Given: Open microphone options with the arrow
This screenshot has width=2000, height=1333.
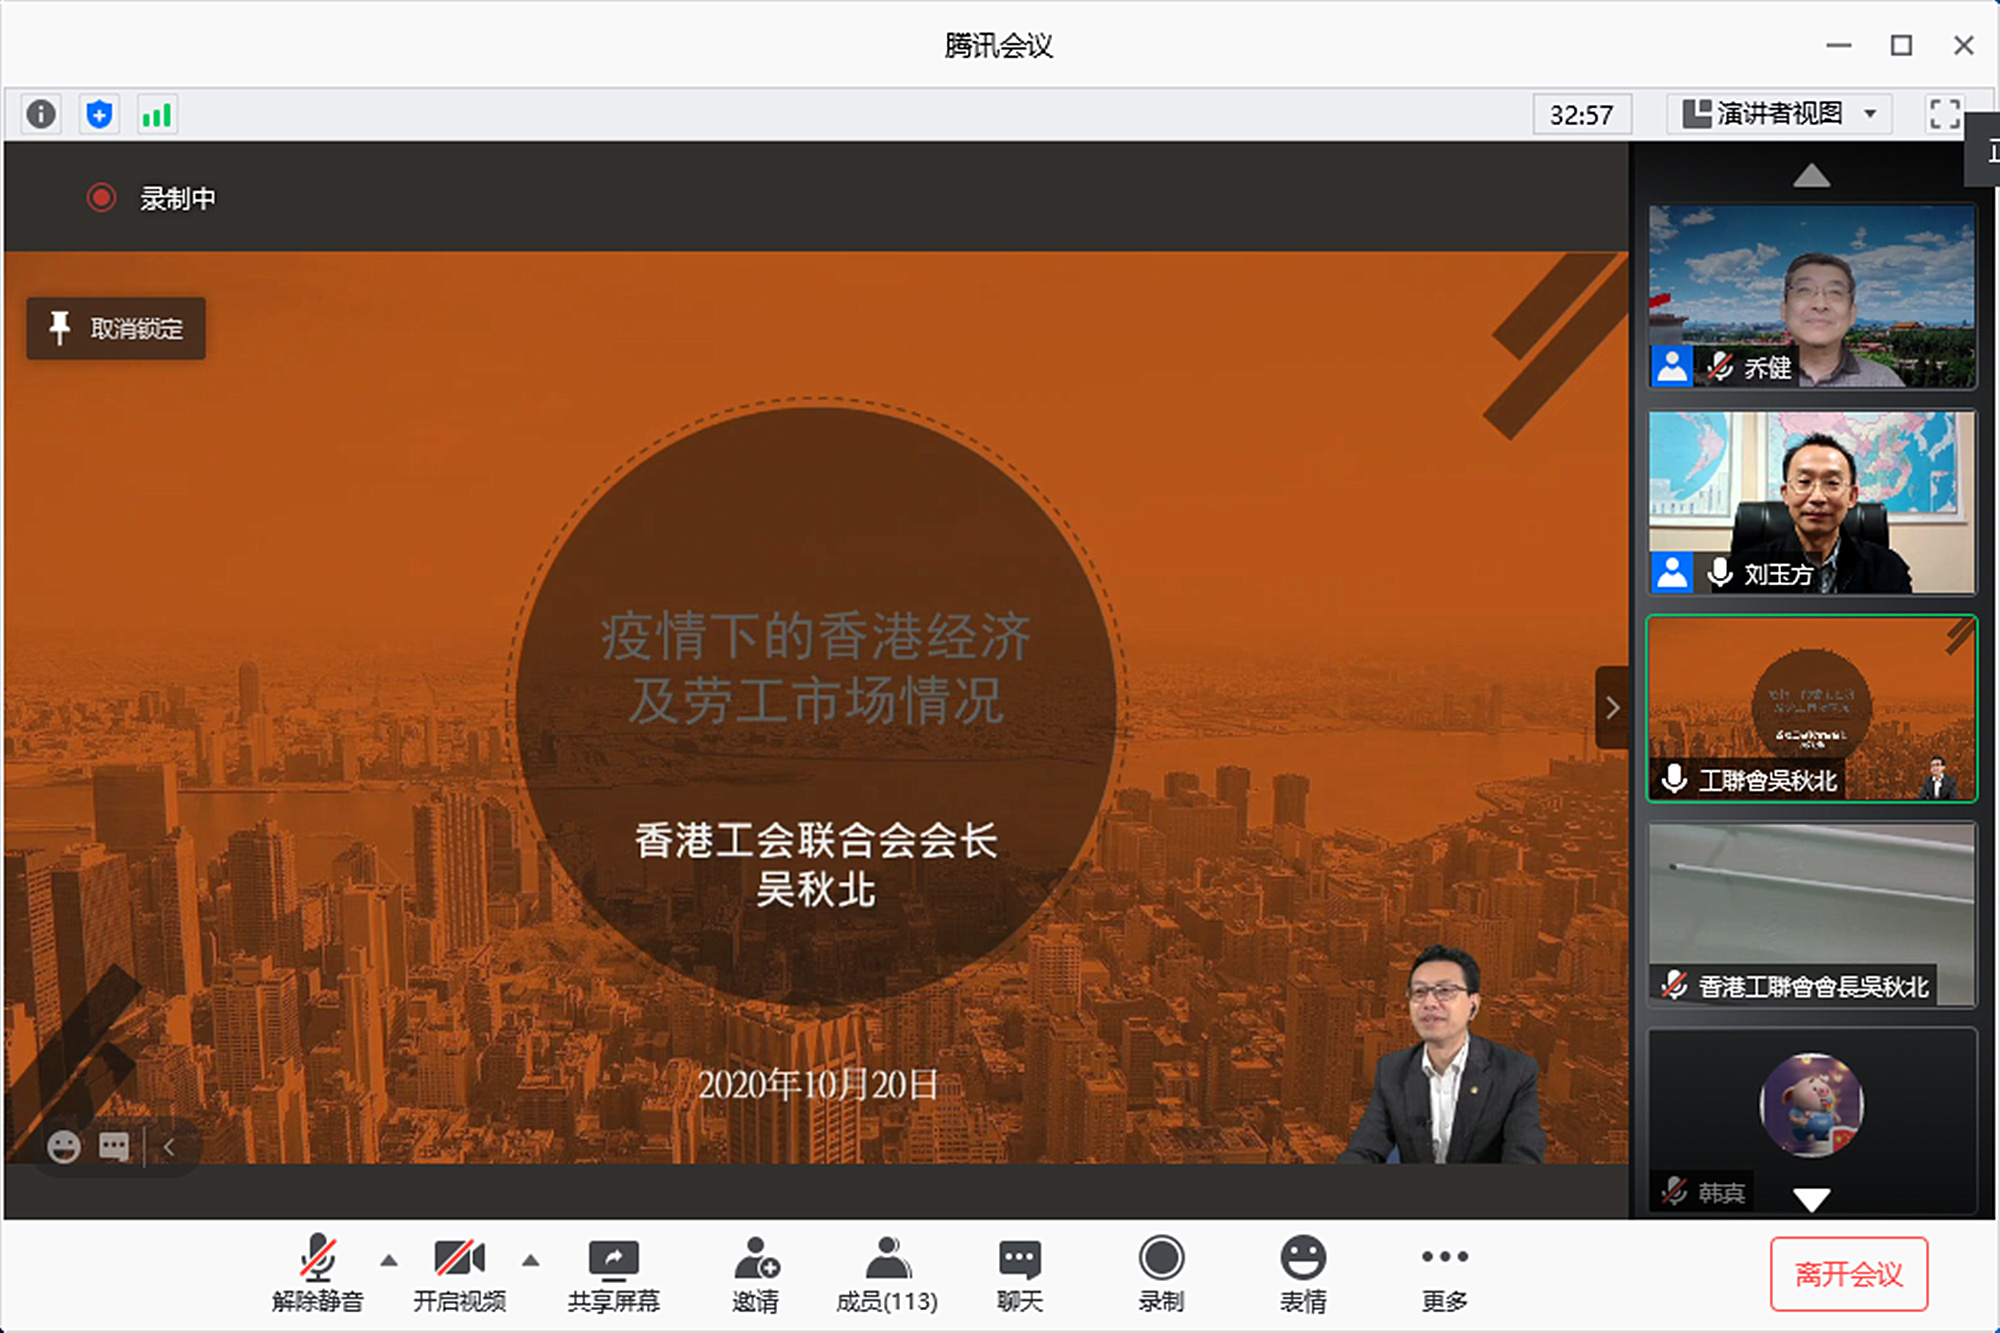Looking at the screenshot, I should click(x=388, y=1261).
